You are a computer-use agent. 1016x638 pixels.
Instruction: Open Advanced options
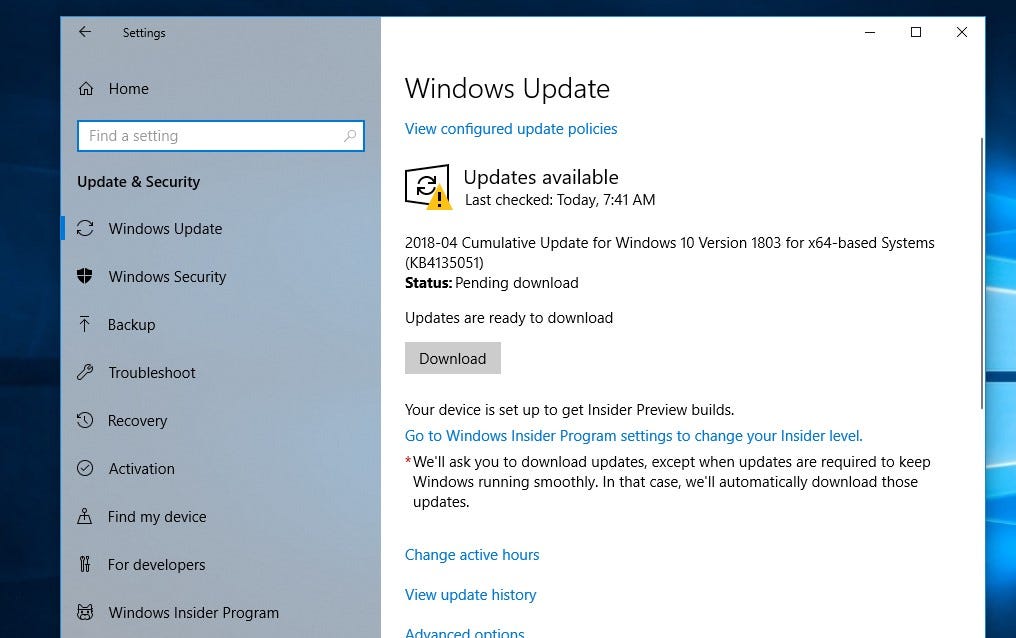464,631
